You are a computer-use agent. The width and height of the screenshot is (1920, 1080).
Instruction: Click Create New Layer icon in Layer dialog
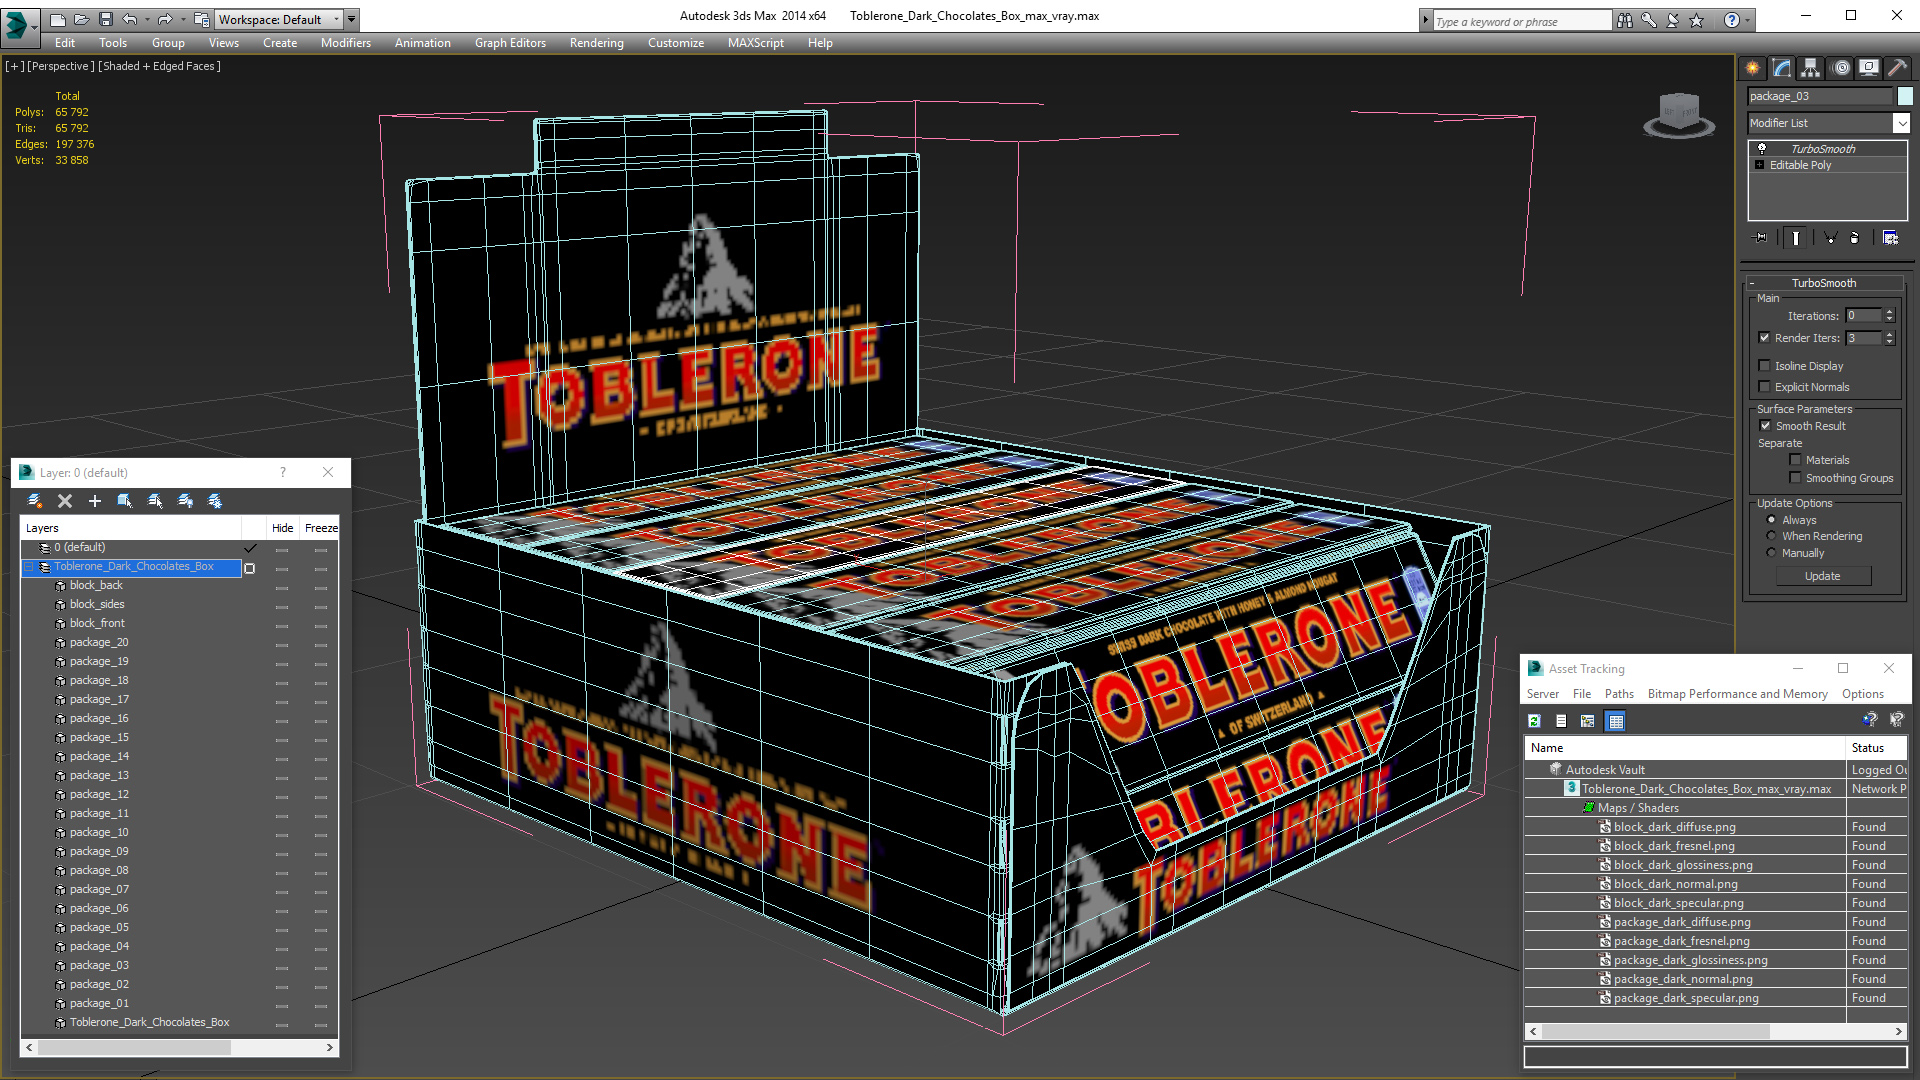(35, 501)
